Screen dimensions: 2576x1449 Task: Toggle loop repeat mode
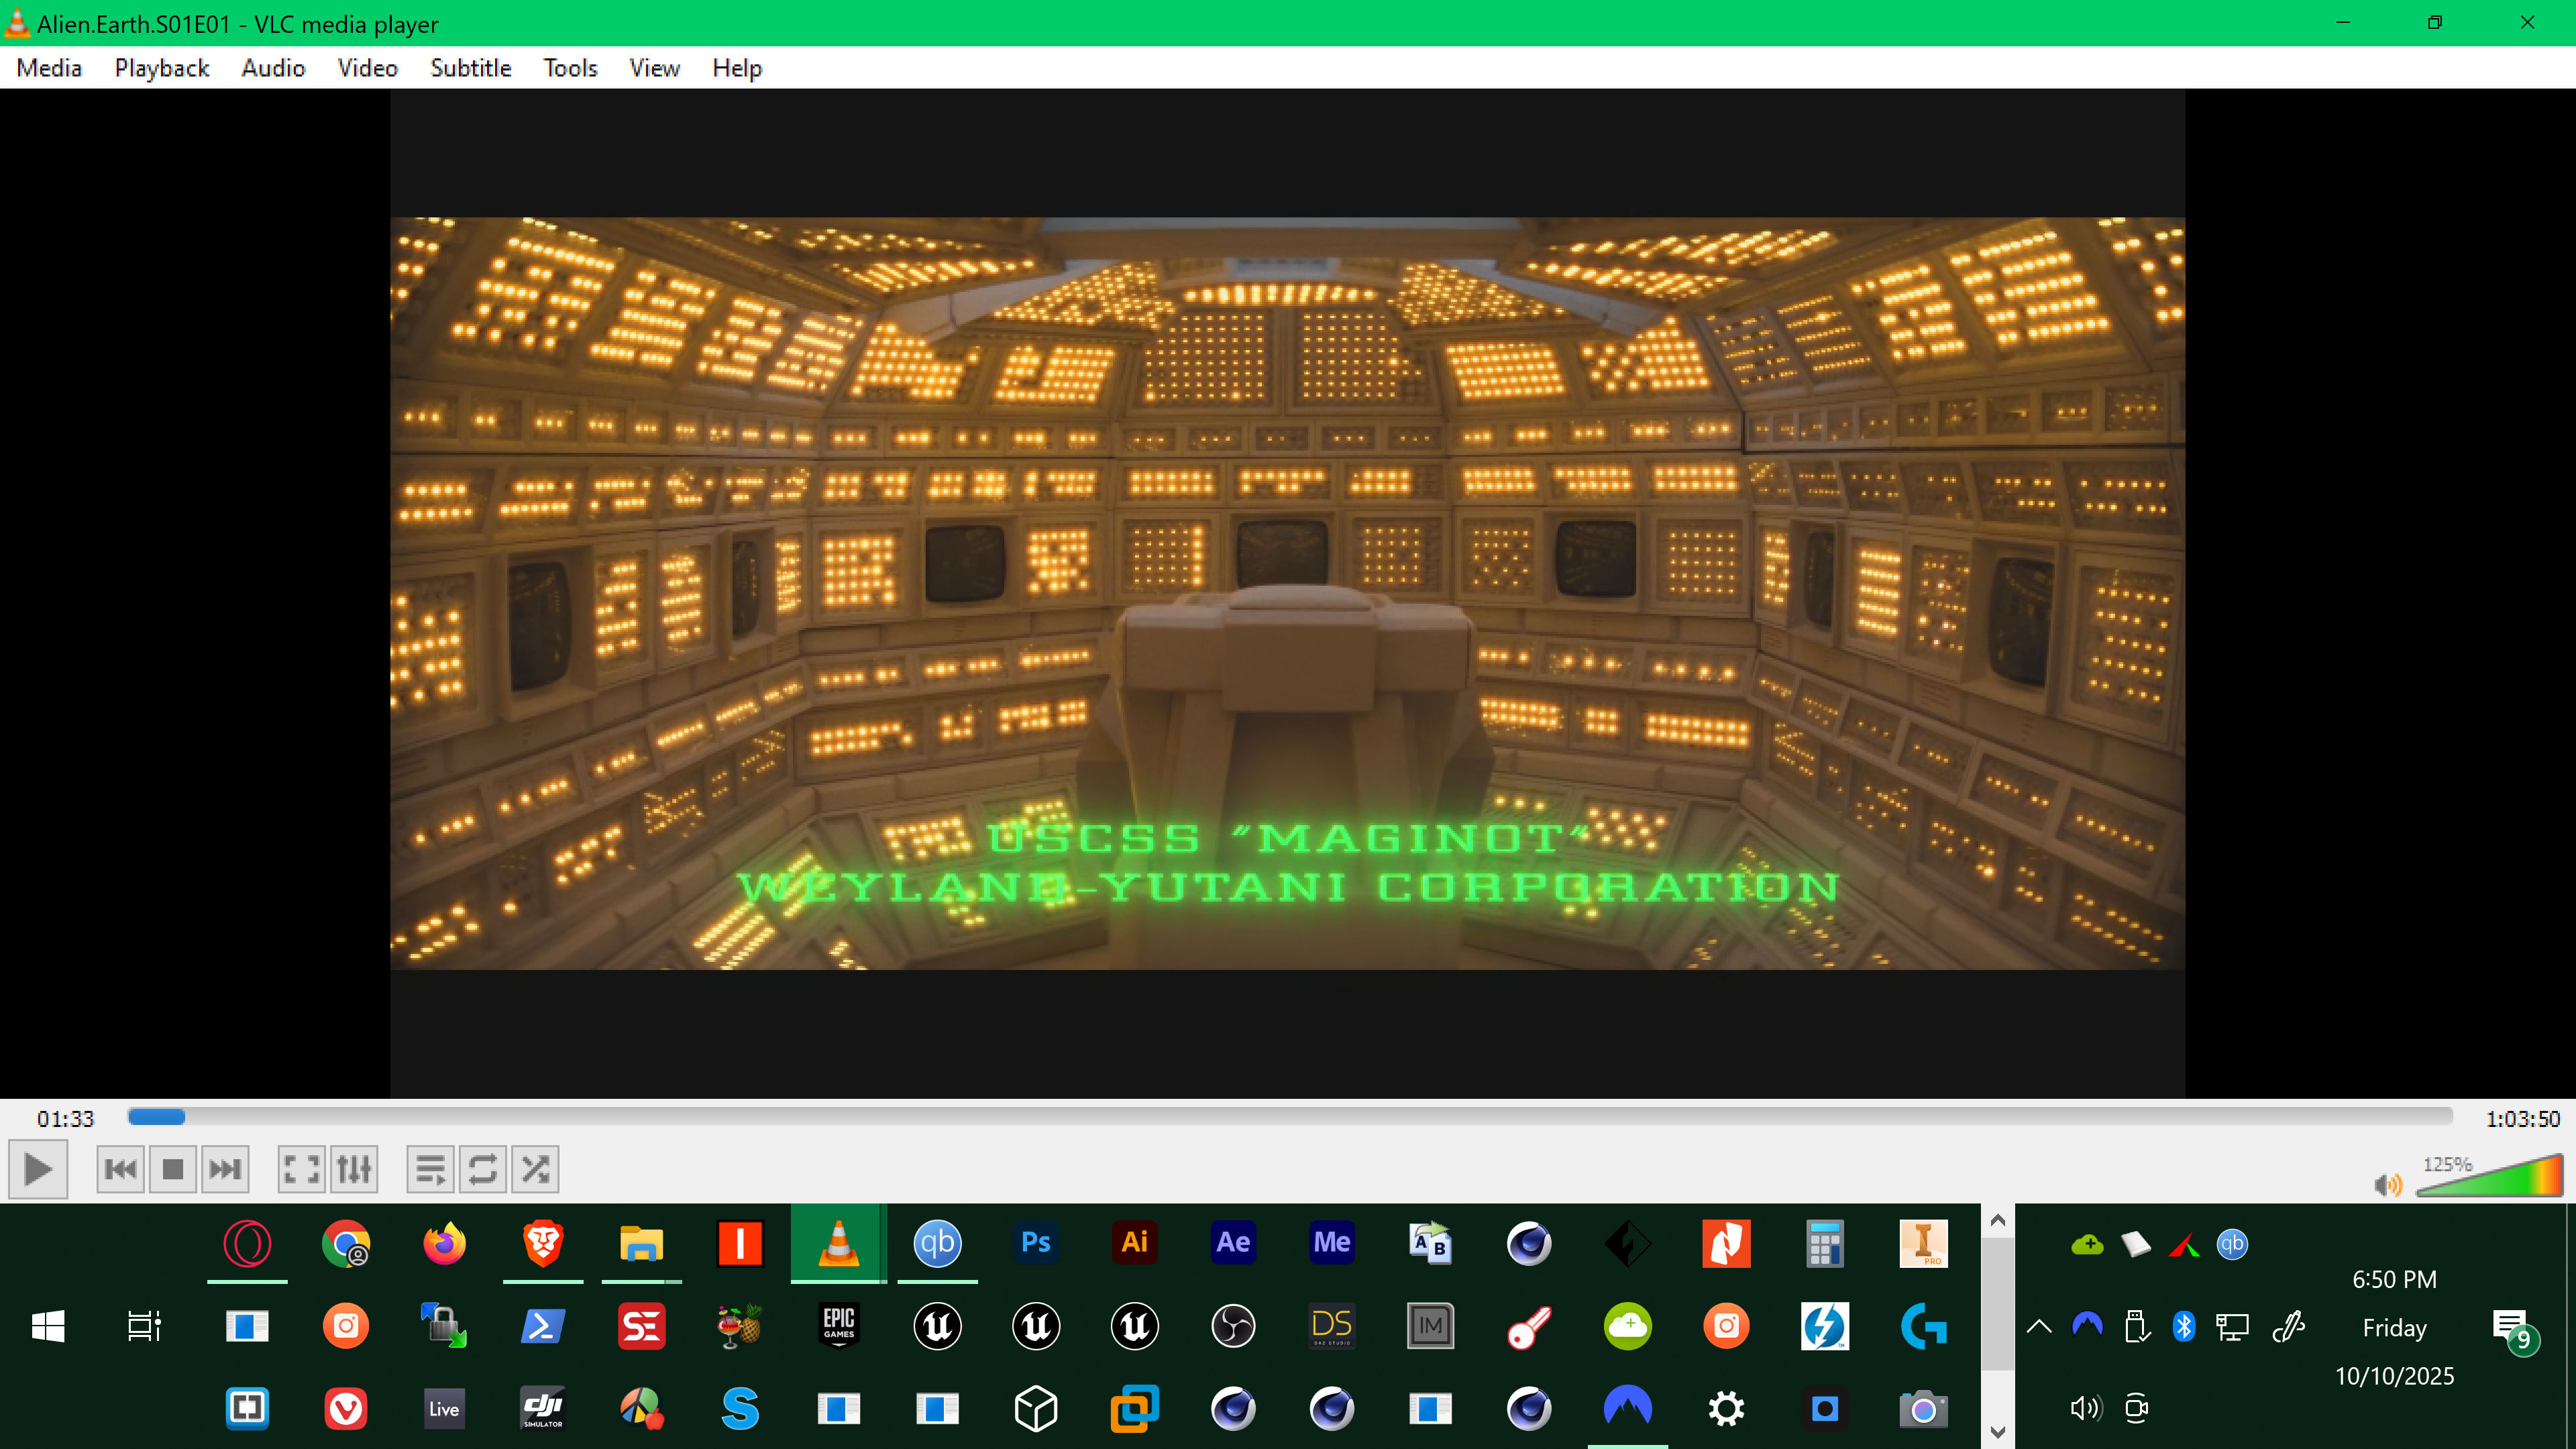click(483, 1169)
